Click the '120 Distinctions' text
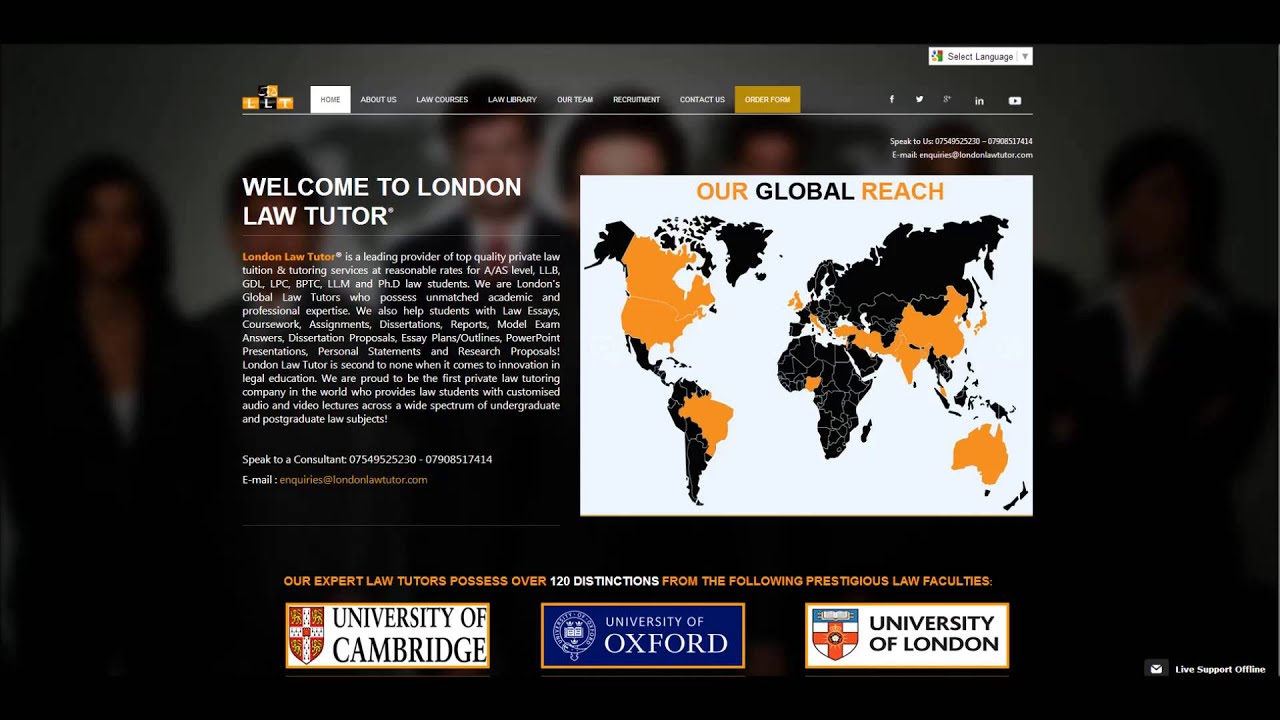Screen dimensions: 1280x720 (x=604, y=581)
